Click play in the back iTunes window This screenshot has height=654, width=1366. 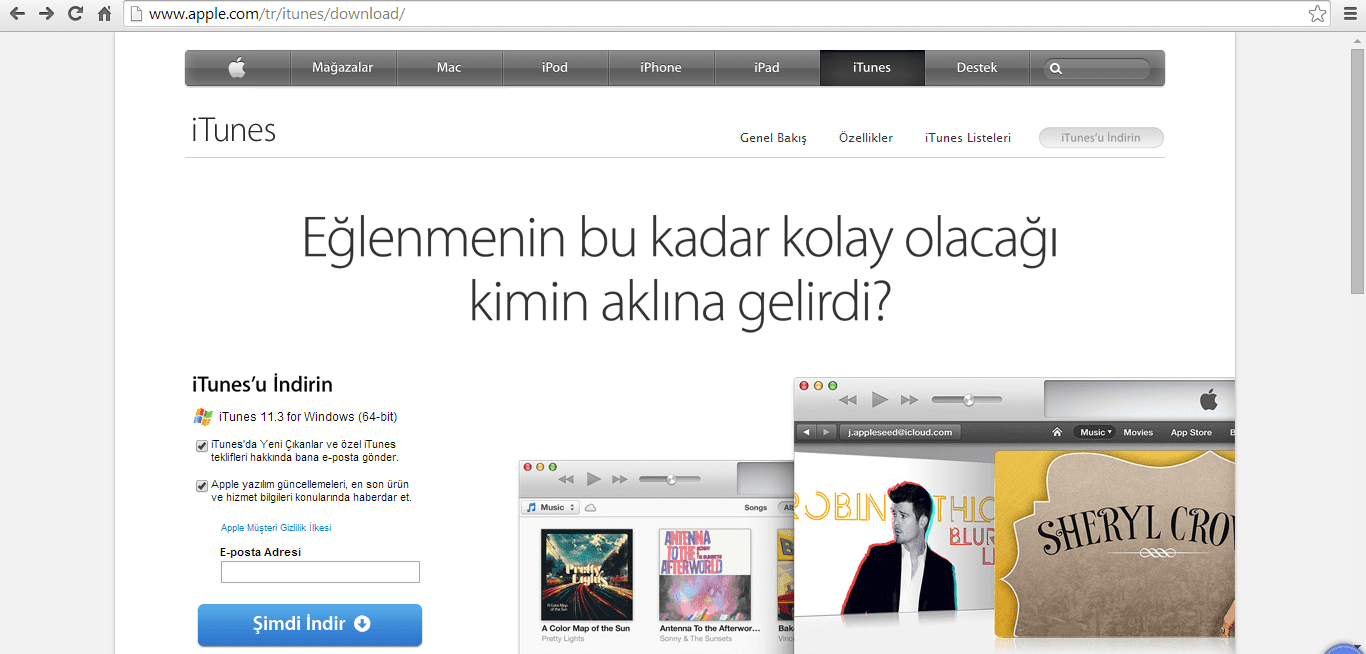tap(594, 480)
